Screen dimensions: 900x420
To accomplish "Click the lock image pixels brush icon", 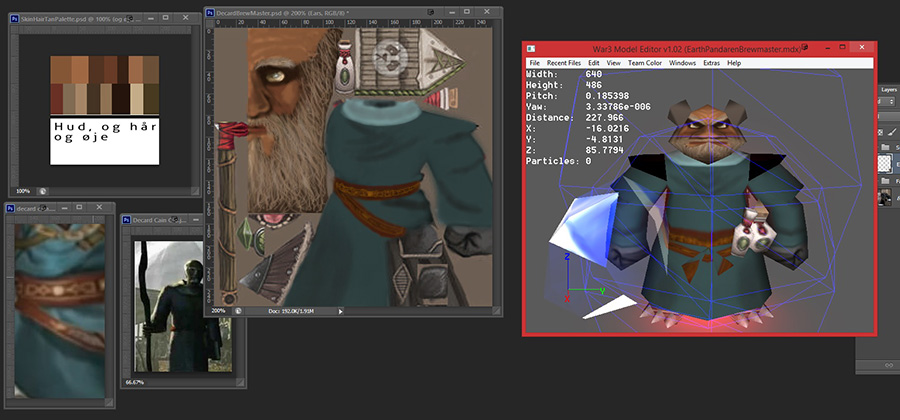I will click(894, 132).
